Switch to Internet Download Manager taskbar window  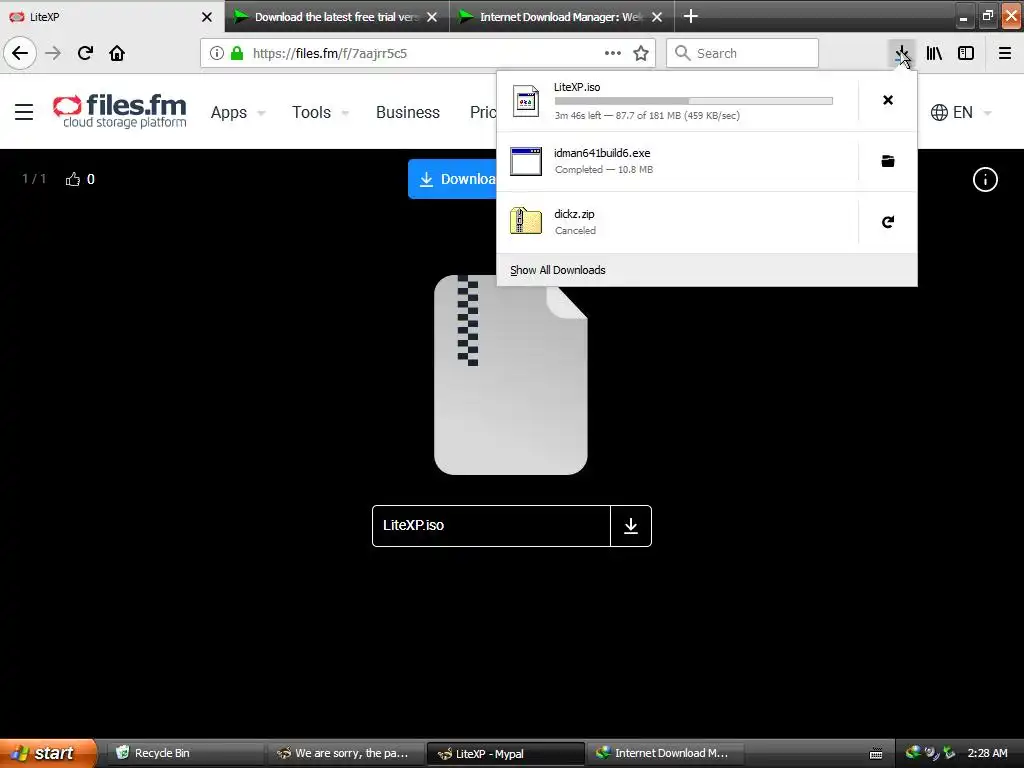[x=664, y=753]
